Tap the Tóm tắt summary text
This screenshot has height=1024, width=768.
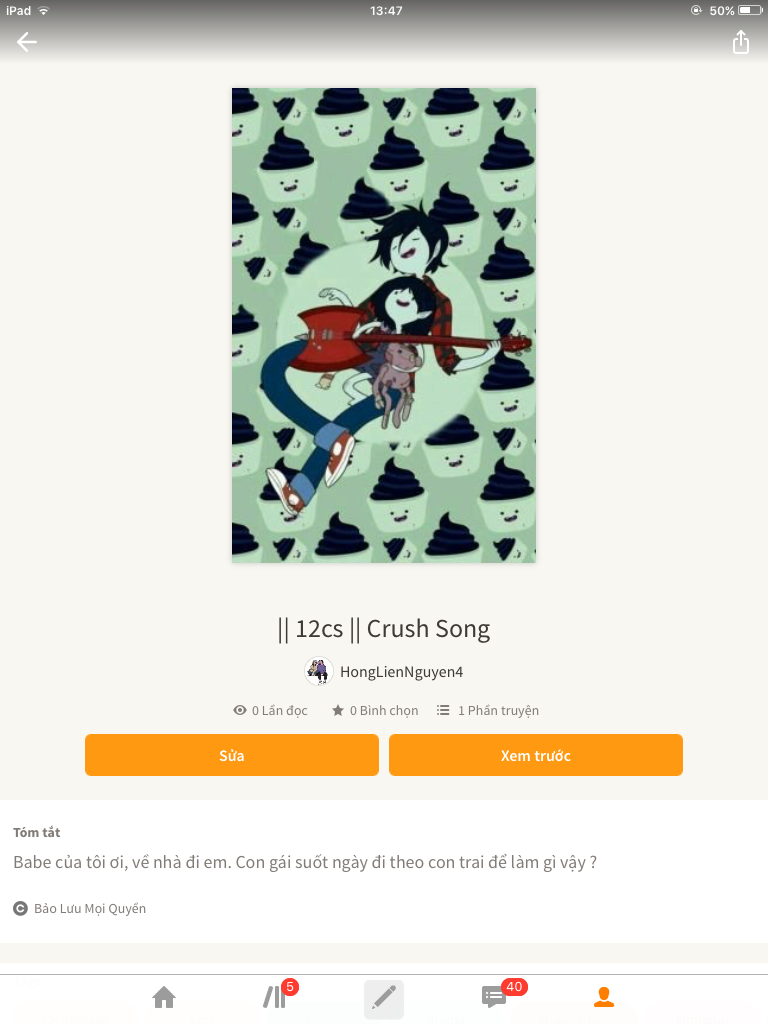point(305,862)
